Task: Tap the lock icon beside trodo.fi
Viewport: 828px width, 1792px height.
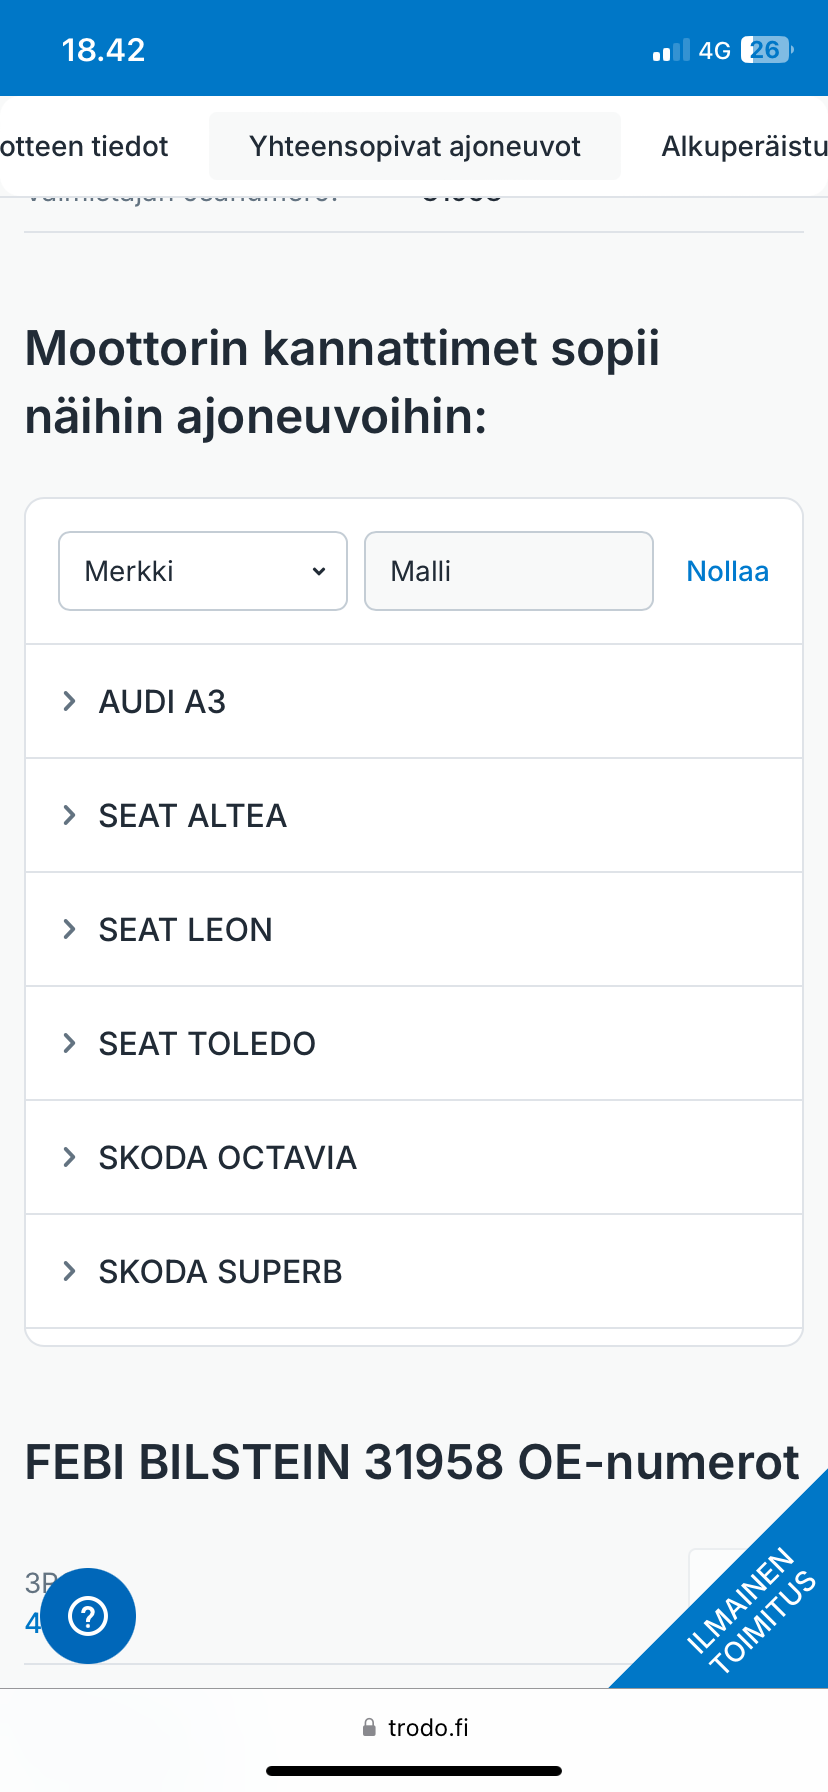Action: pos(369,1727)
